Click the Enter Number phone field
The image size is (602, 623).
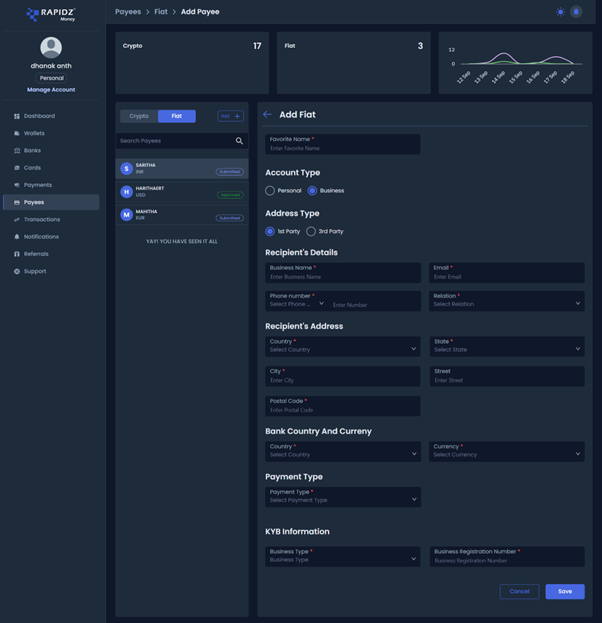(375, 305)
